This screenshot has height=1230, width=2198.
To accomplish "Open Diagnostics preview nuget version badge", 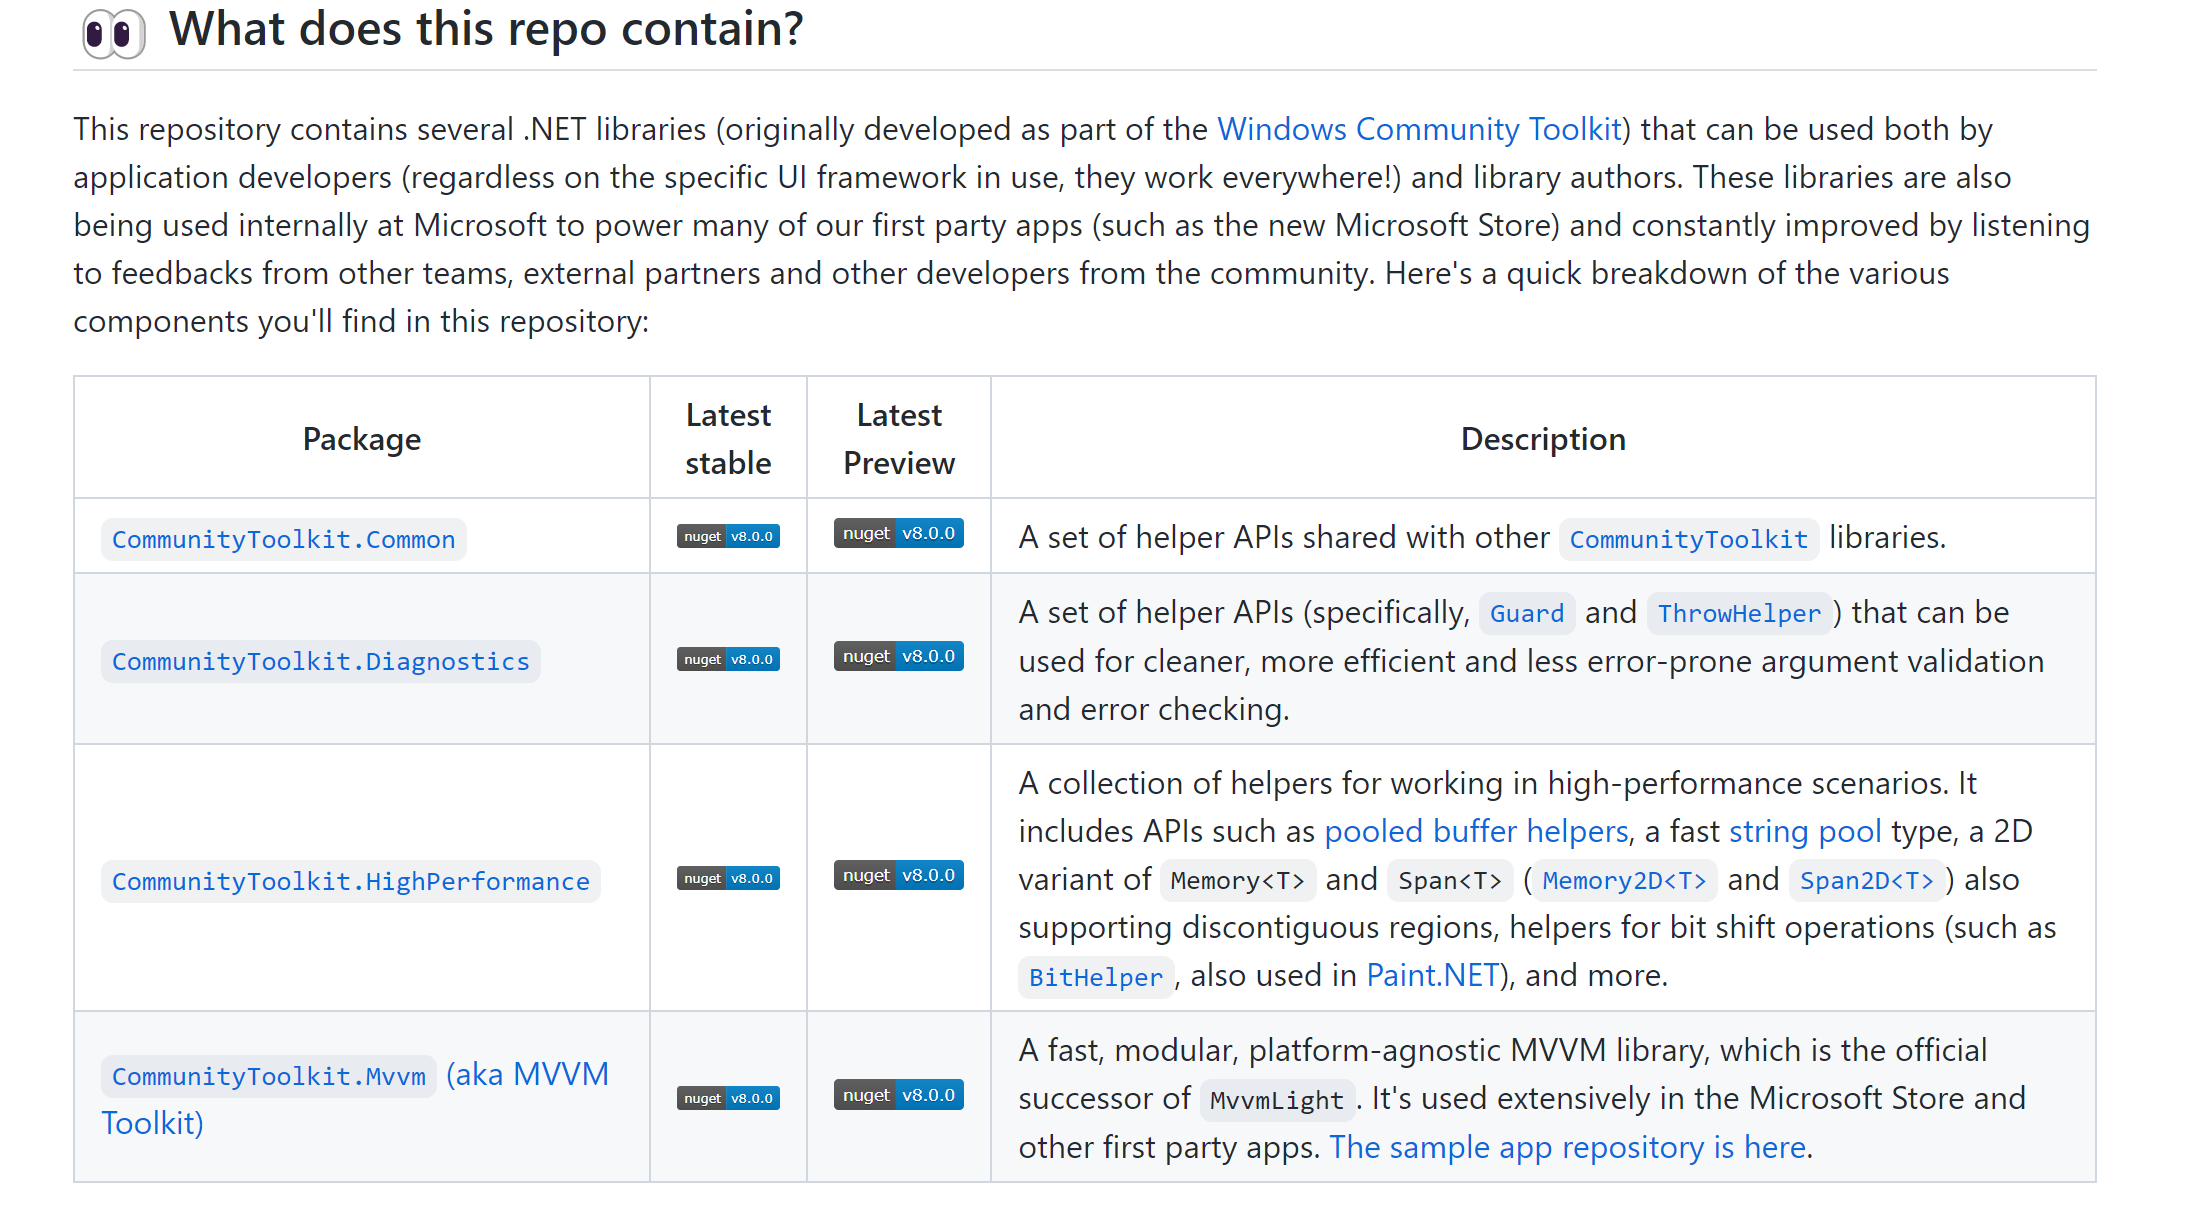I will pyautogui.click(x=898, y=656).
